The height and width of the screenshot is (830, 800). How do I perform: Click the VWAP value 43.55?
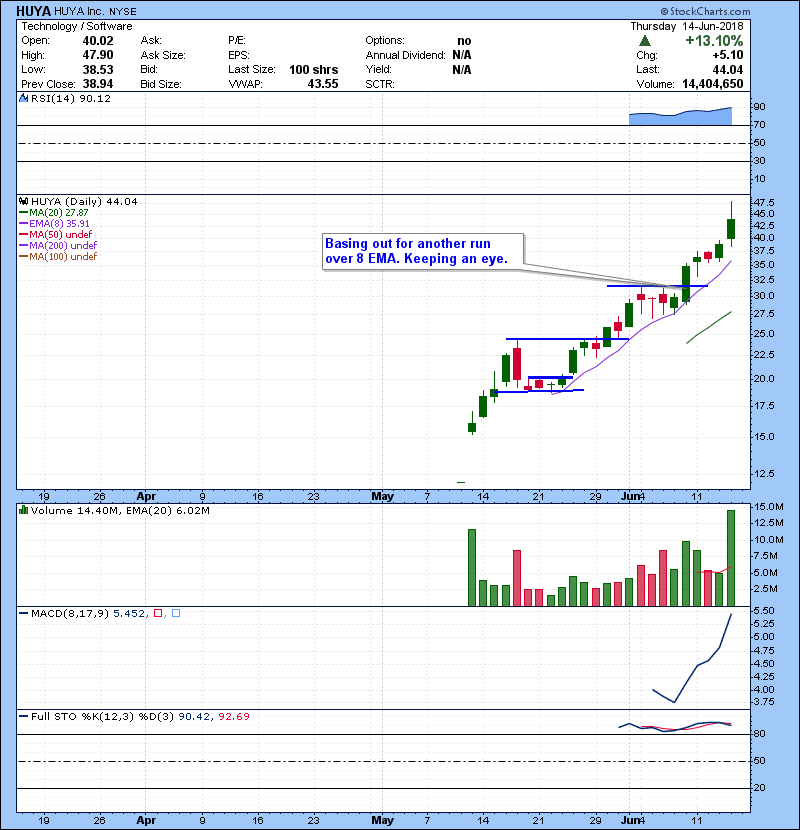[323, 84]
